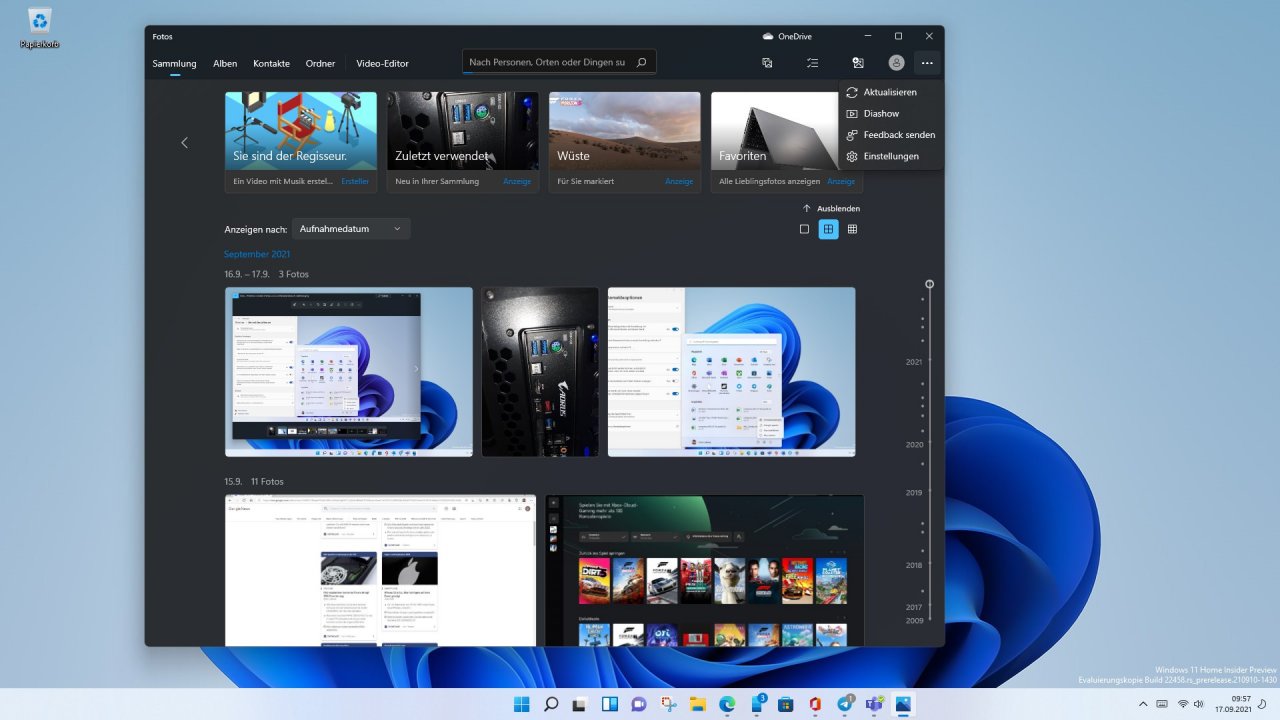Click the new video project icon in Photos toolbar
The width and height of the screenshot is (1280, 720).
767,63
